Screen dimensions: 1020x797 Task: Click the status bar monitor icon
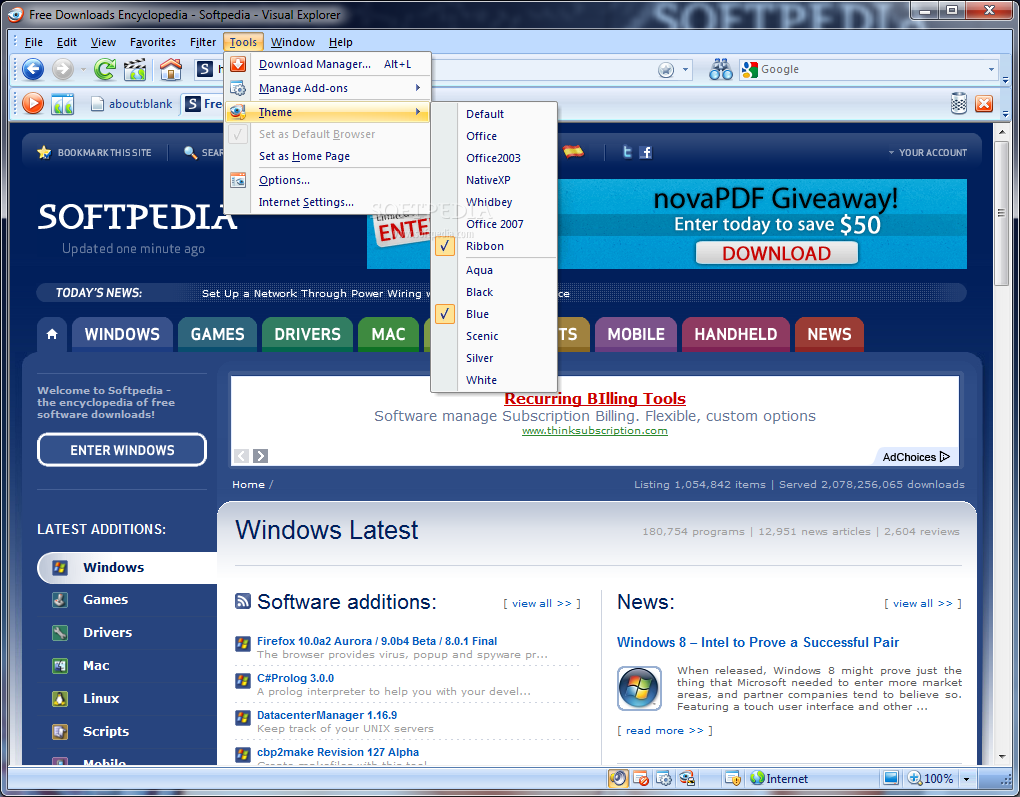891,778
